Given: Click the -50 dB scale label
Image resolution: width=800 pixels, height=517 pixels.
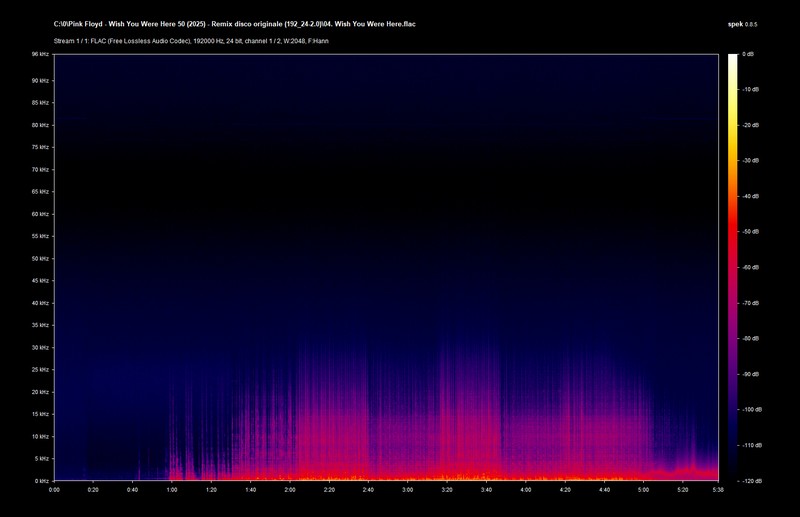Looking at the screenshot, I should (x=750, y=232).
